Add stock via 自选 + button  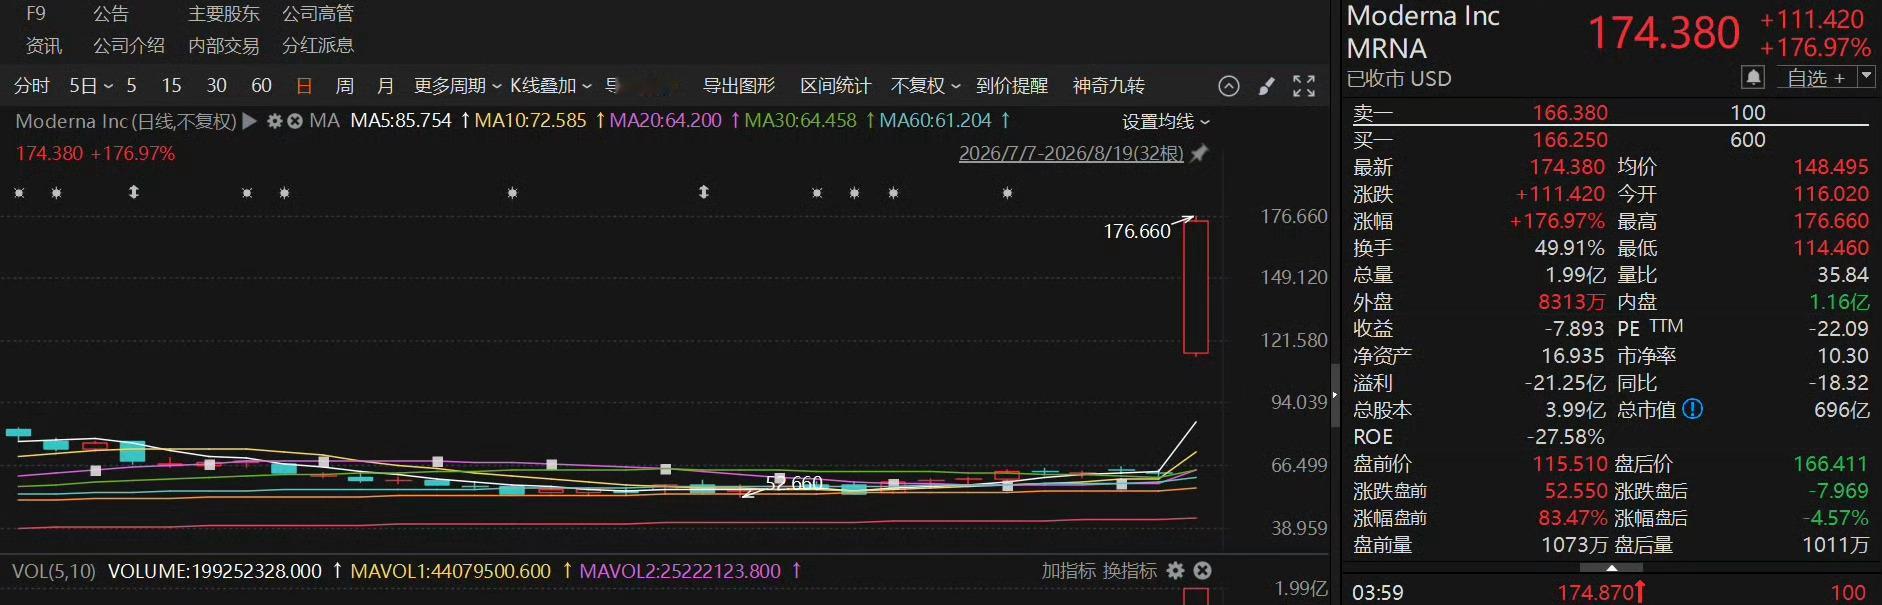(1815, 77)
